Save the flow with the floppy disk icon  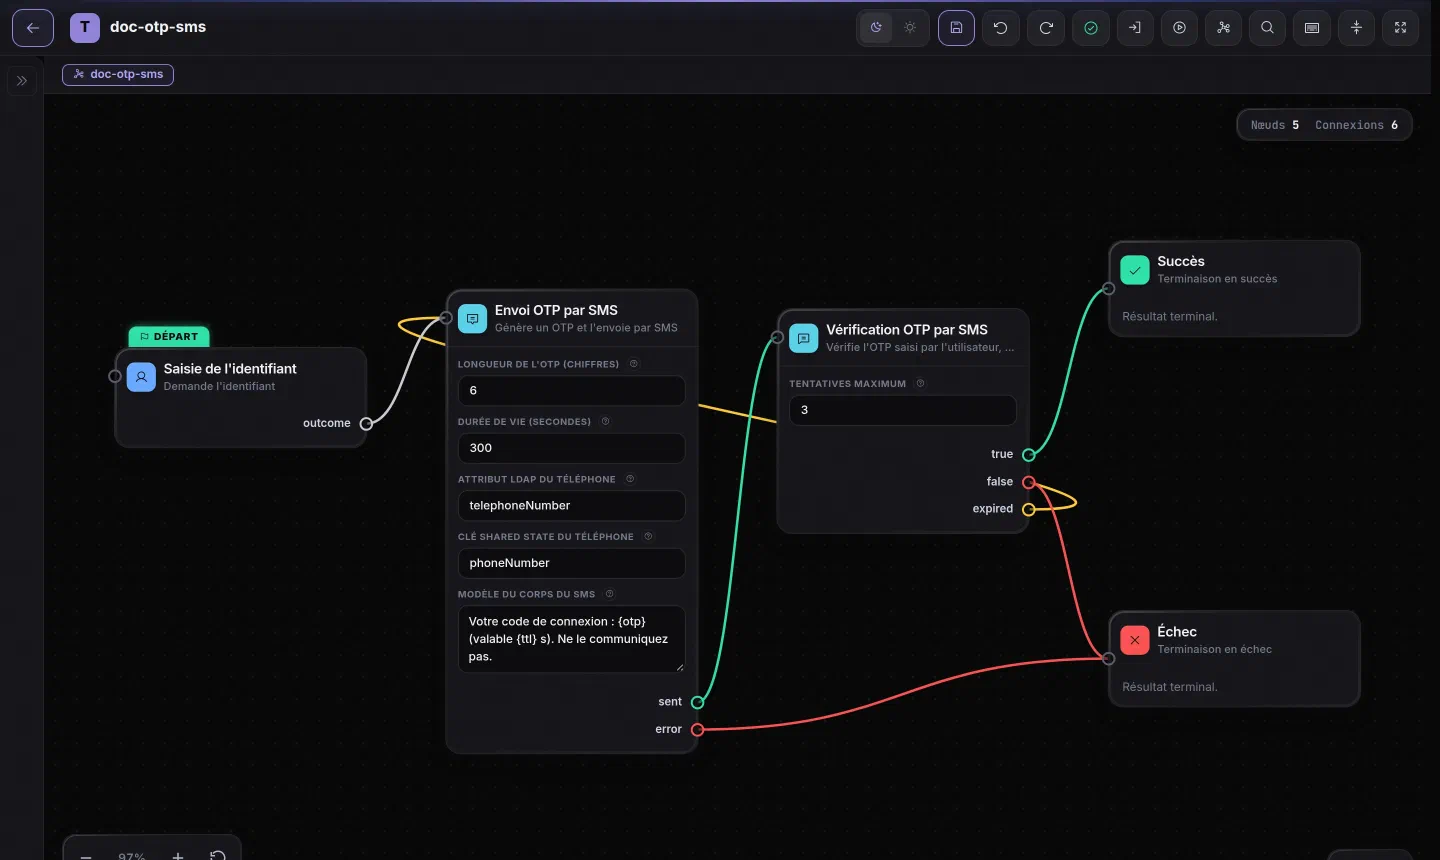click(x=956, y=28)
